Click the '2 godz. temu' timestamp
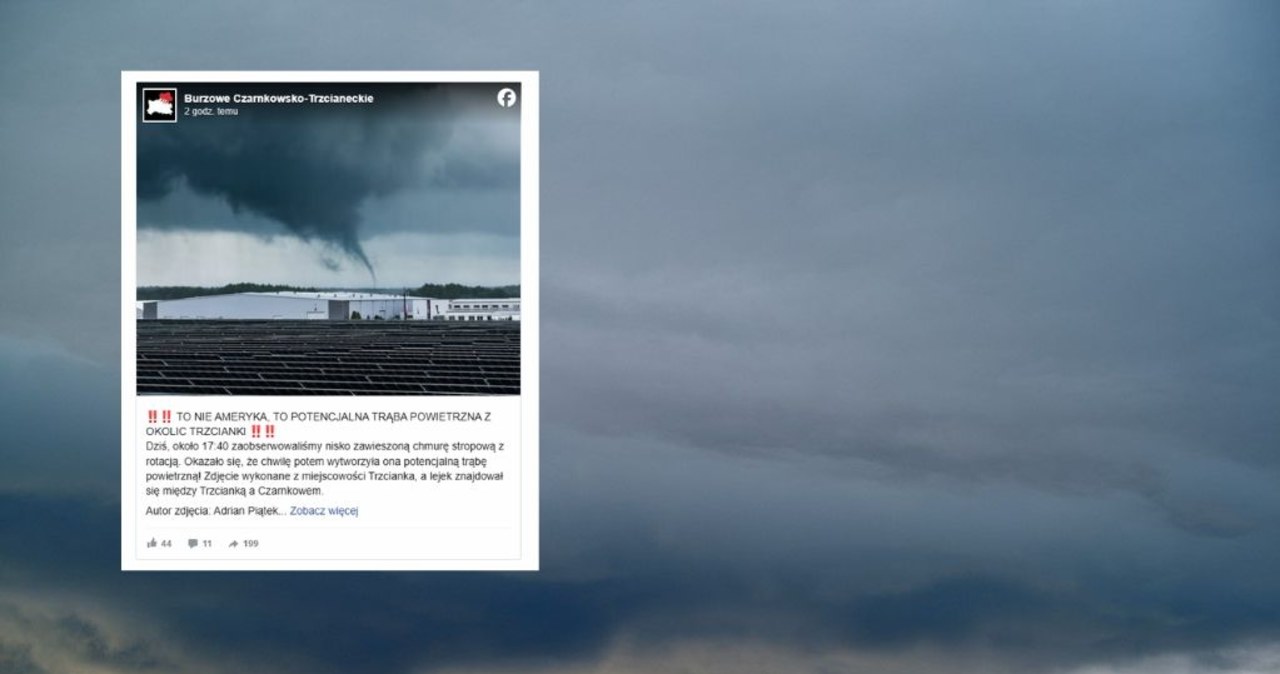The image size is (1280, 674). pyautogui.click(x=211, y=112)
